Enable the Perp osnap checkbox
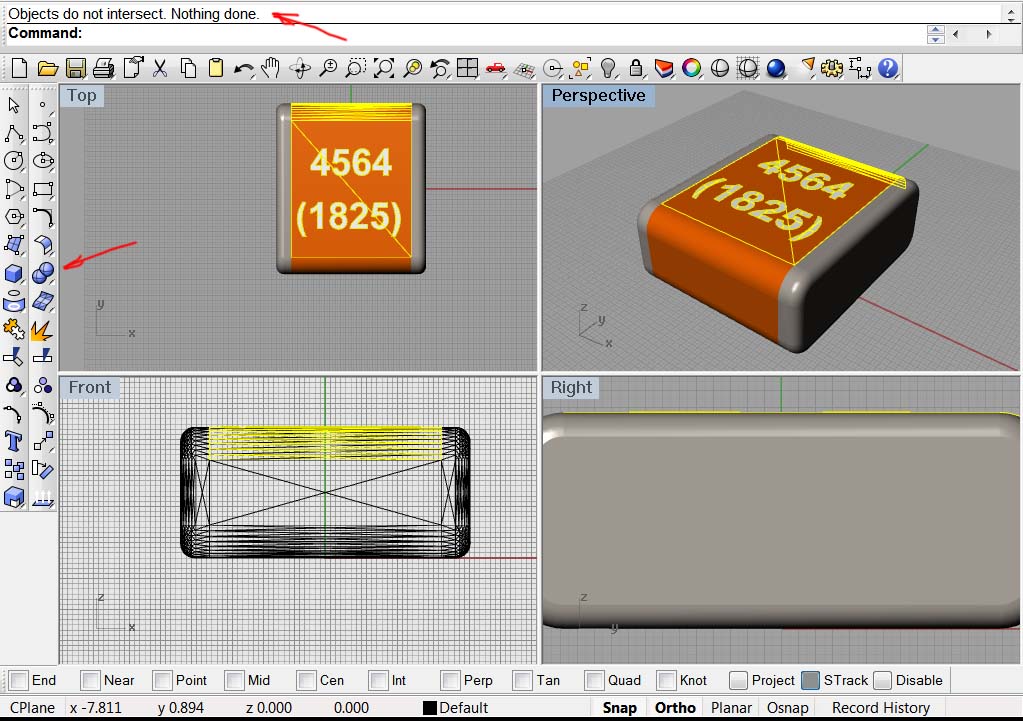Screen dimensions: 1023x721 pyautogui.click(x=450, y=681)
